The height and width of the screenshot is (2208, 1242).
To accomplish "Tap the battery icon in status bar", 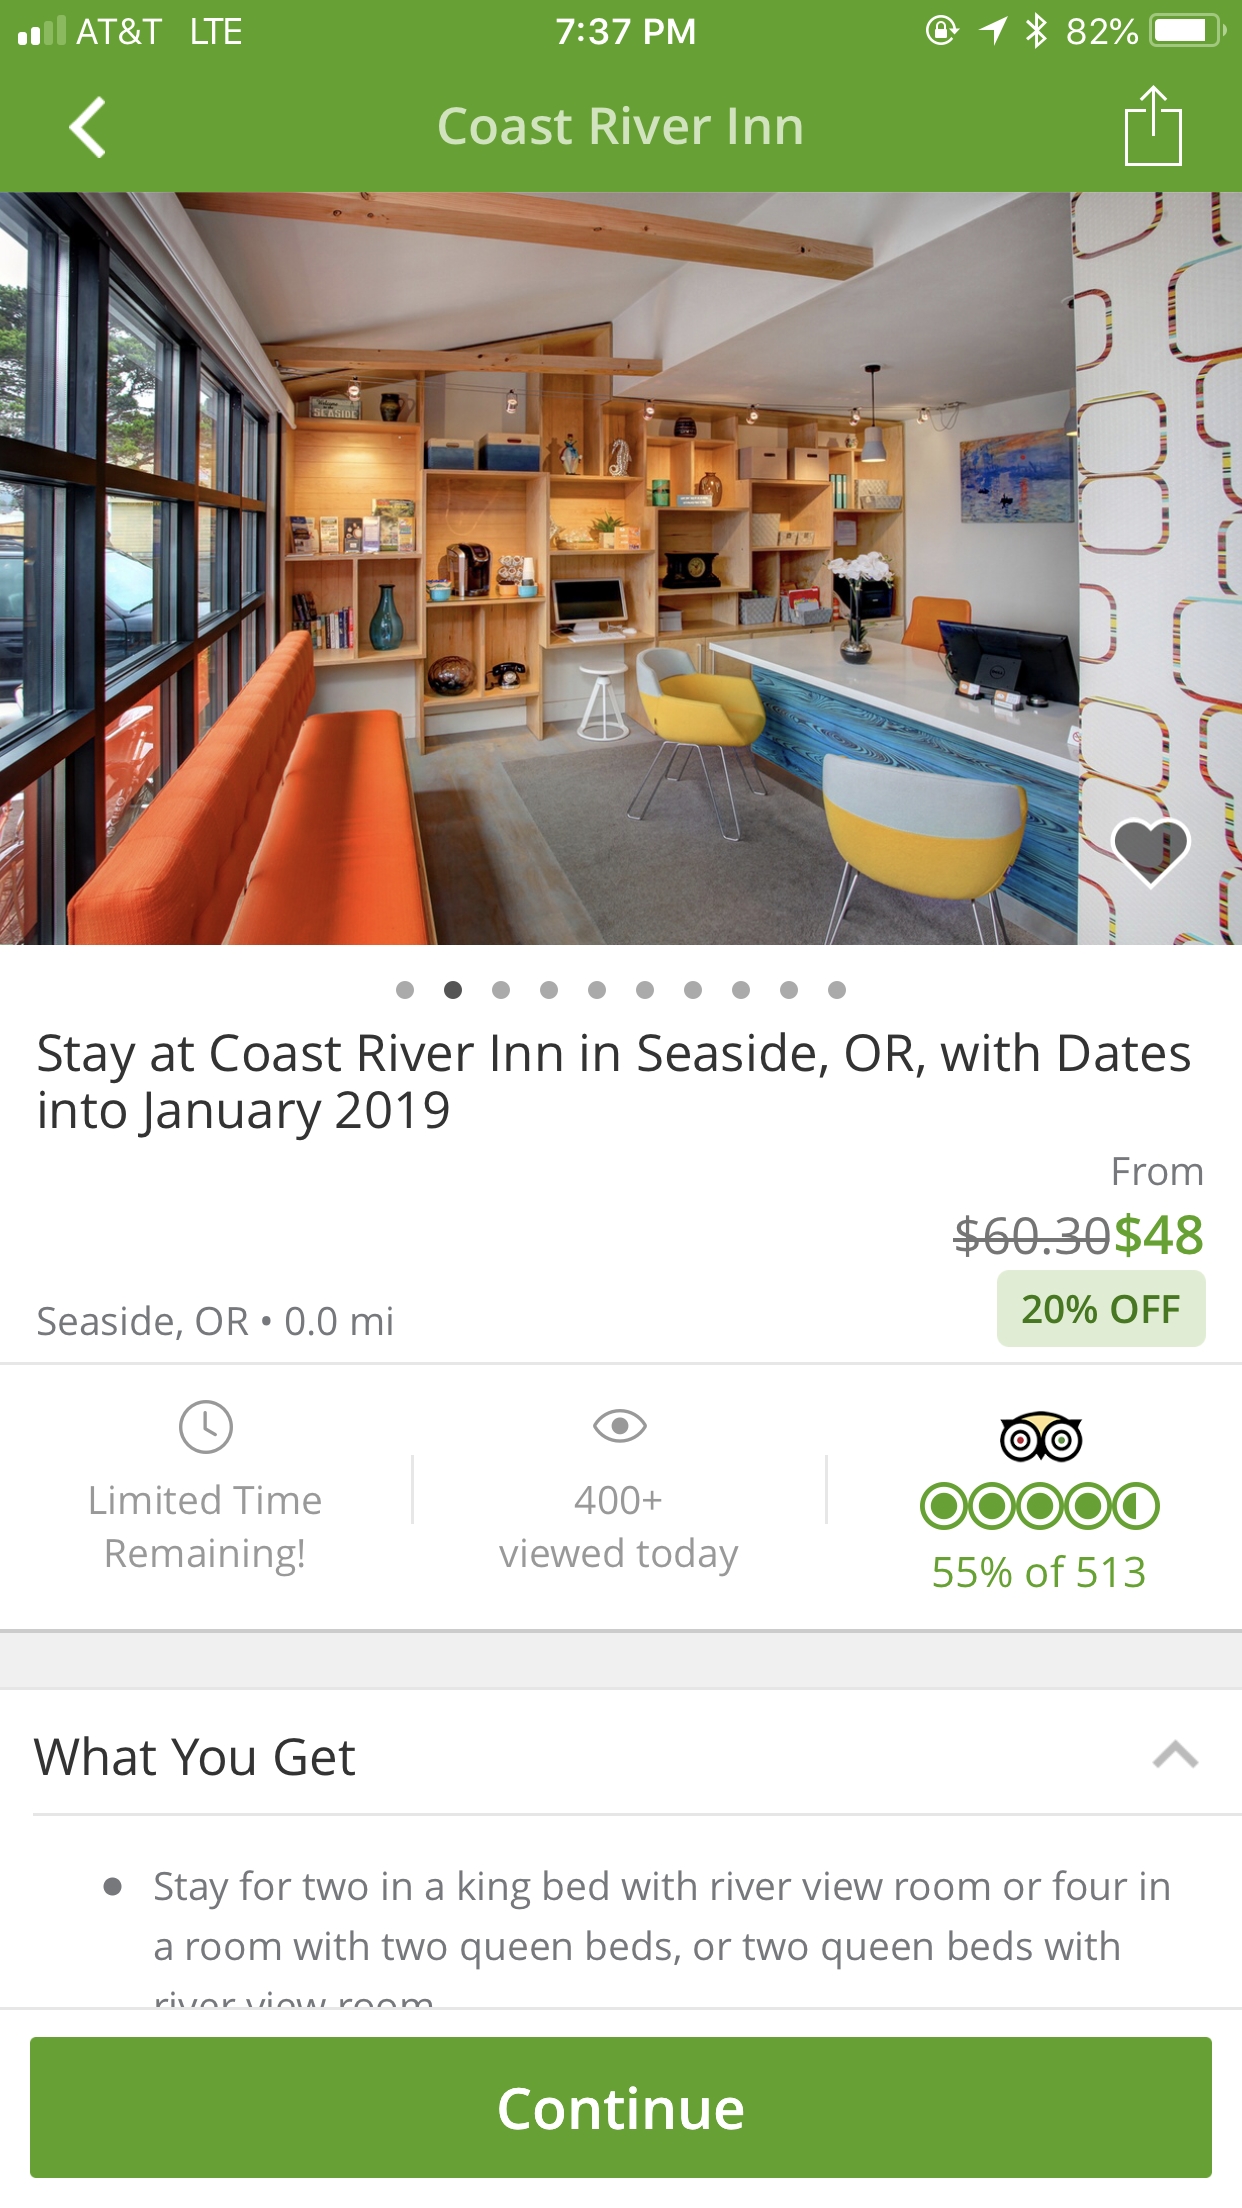I will point(1187,31).
